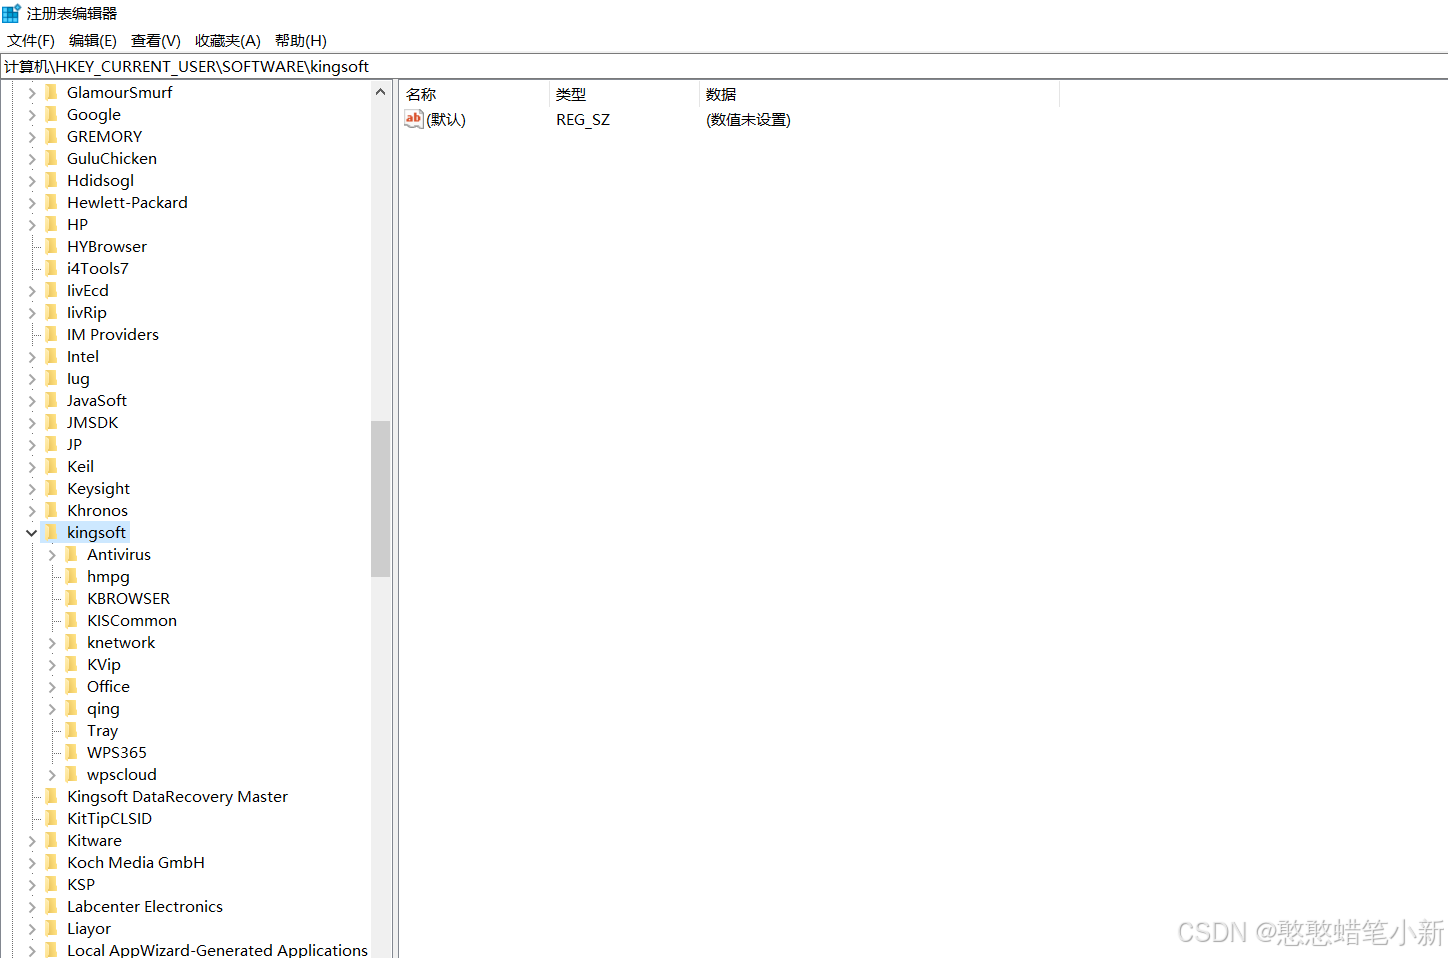Expand the knetwork subkey
This screenshot has width=1448, height=958.
point(52,643)
